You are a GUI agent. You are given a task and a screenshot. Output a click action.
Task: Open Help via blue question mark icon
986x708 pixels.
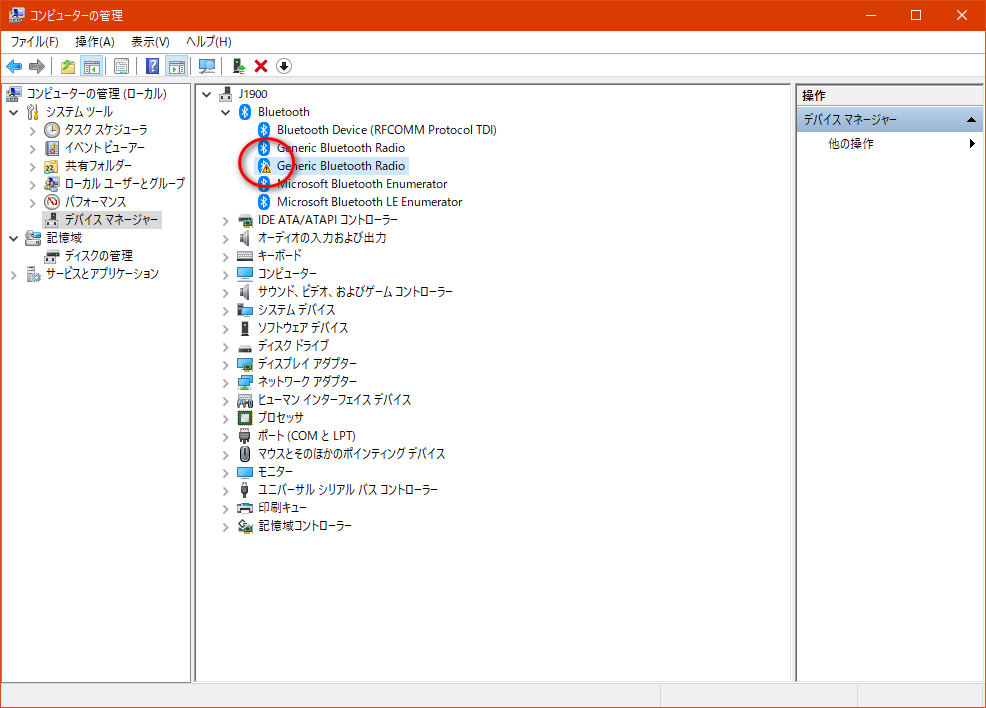(153, 66)
